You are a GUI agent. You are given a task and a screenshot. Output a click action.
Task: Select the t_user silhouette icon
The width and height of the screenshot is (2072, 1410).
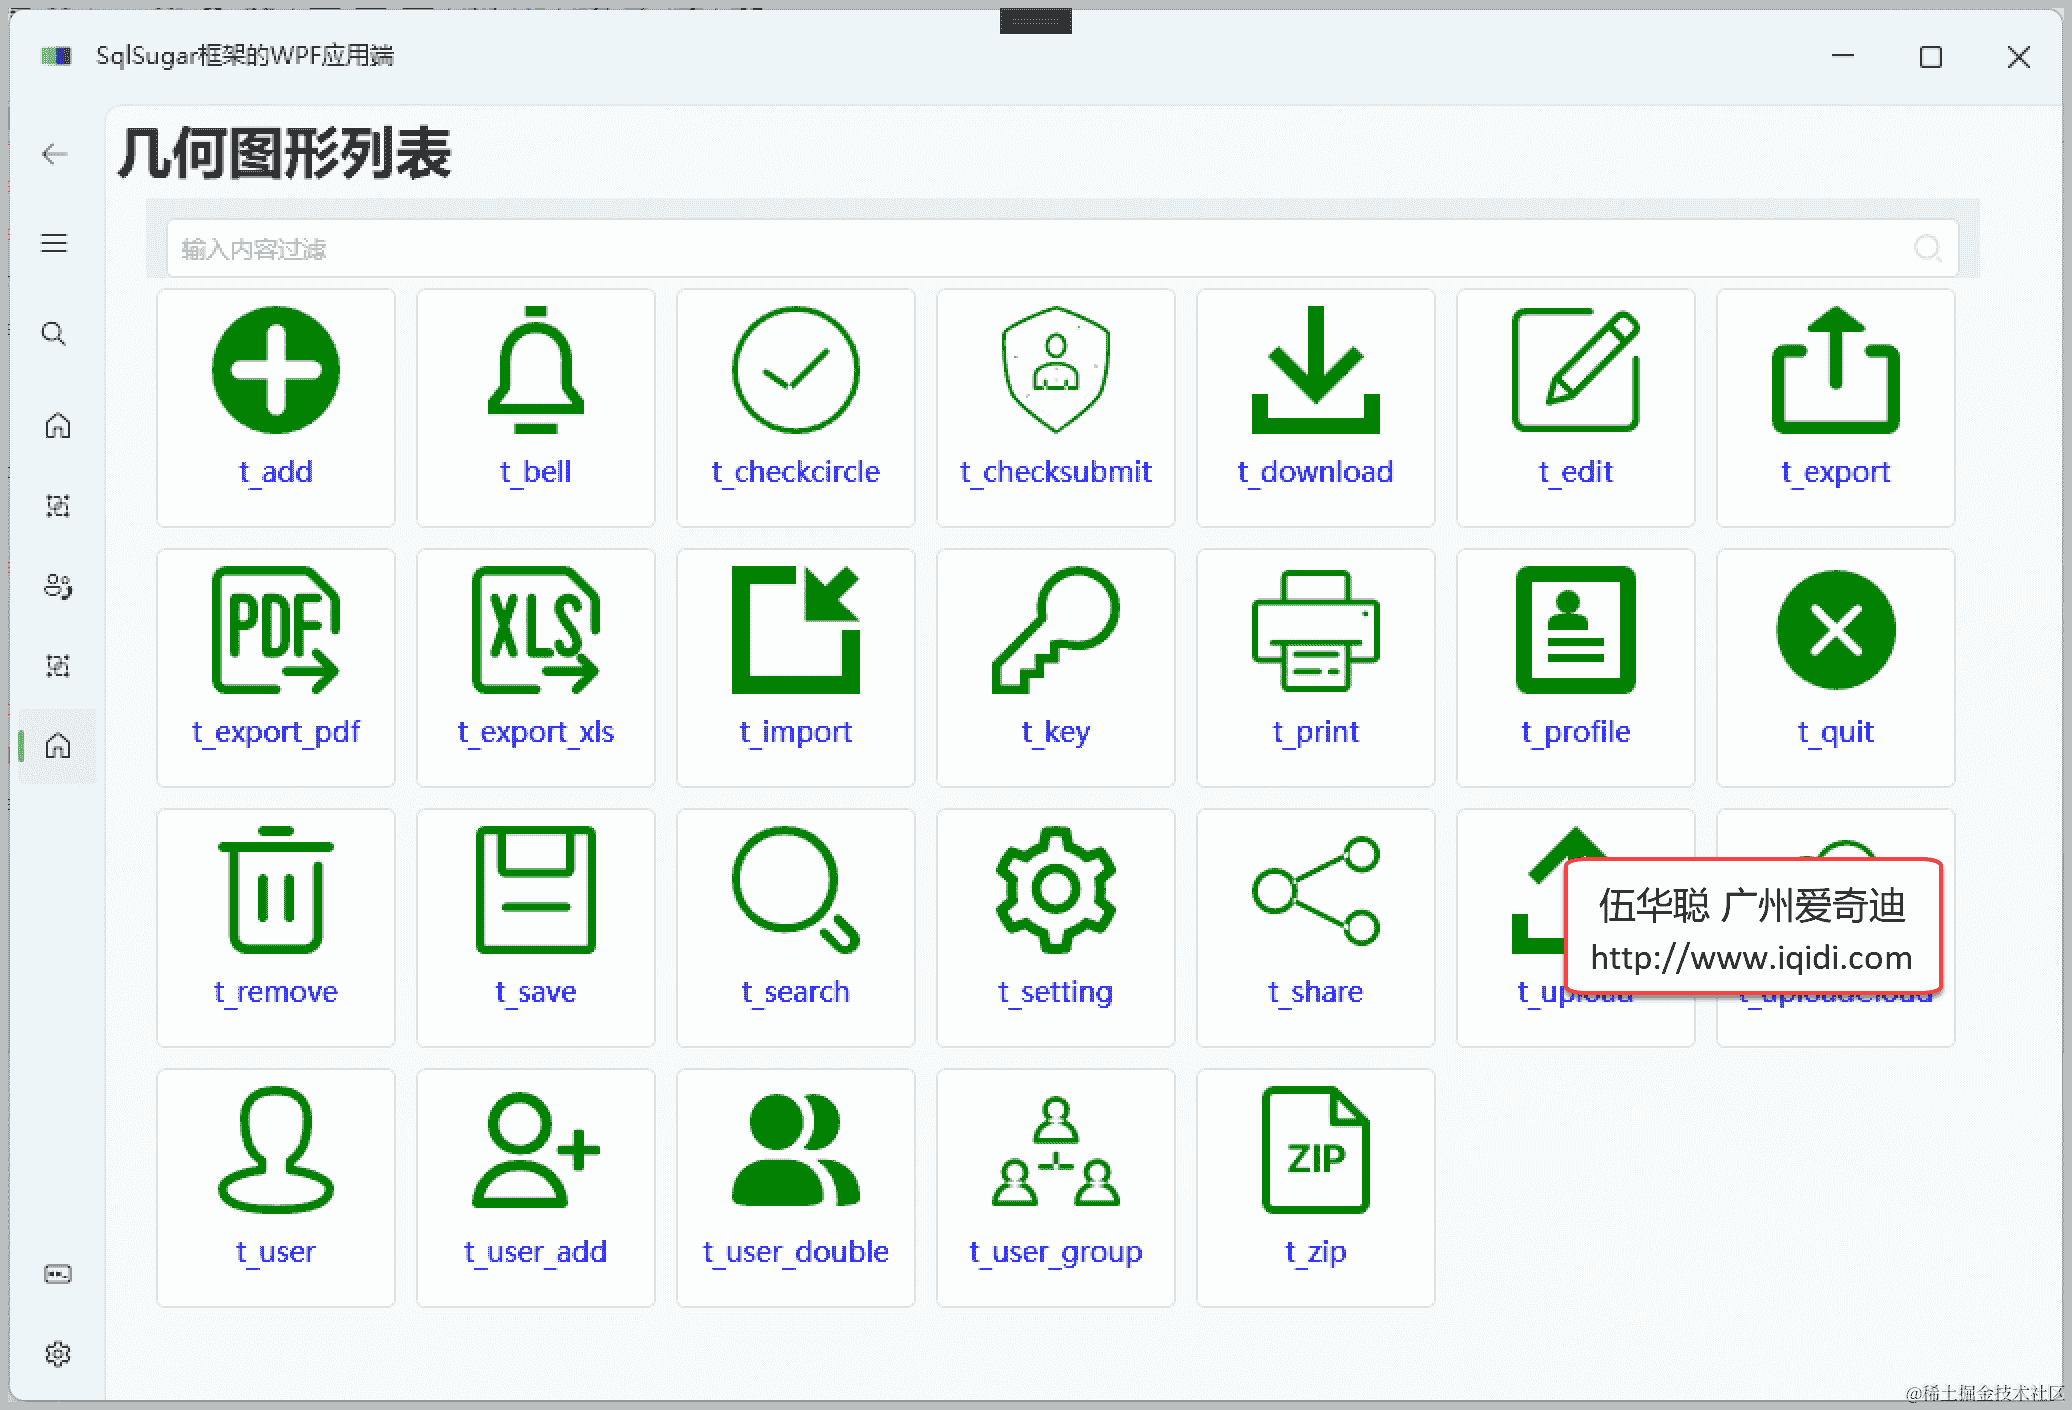point(276,1150)
